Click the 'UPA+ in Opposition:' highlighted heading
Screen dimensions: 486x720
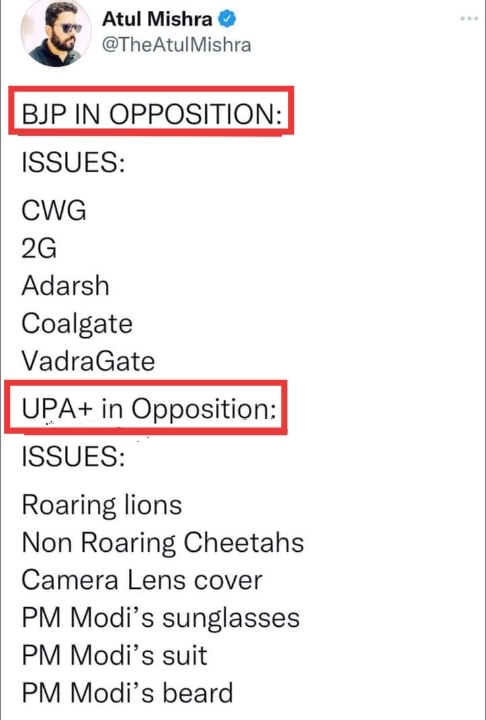click(146, 407)
